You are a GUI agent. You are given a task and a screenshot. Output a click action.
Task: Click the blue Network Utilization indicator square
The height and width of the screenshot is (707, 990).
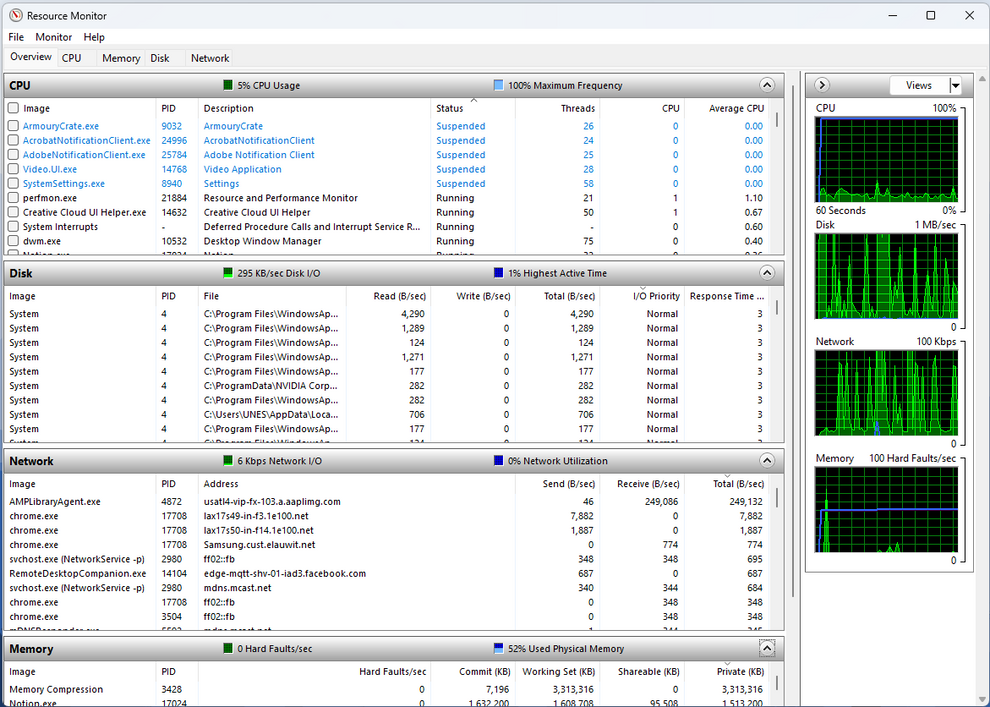(x=497, y=461)
